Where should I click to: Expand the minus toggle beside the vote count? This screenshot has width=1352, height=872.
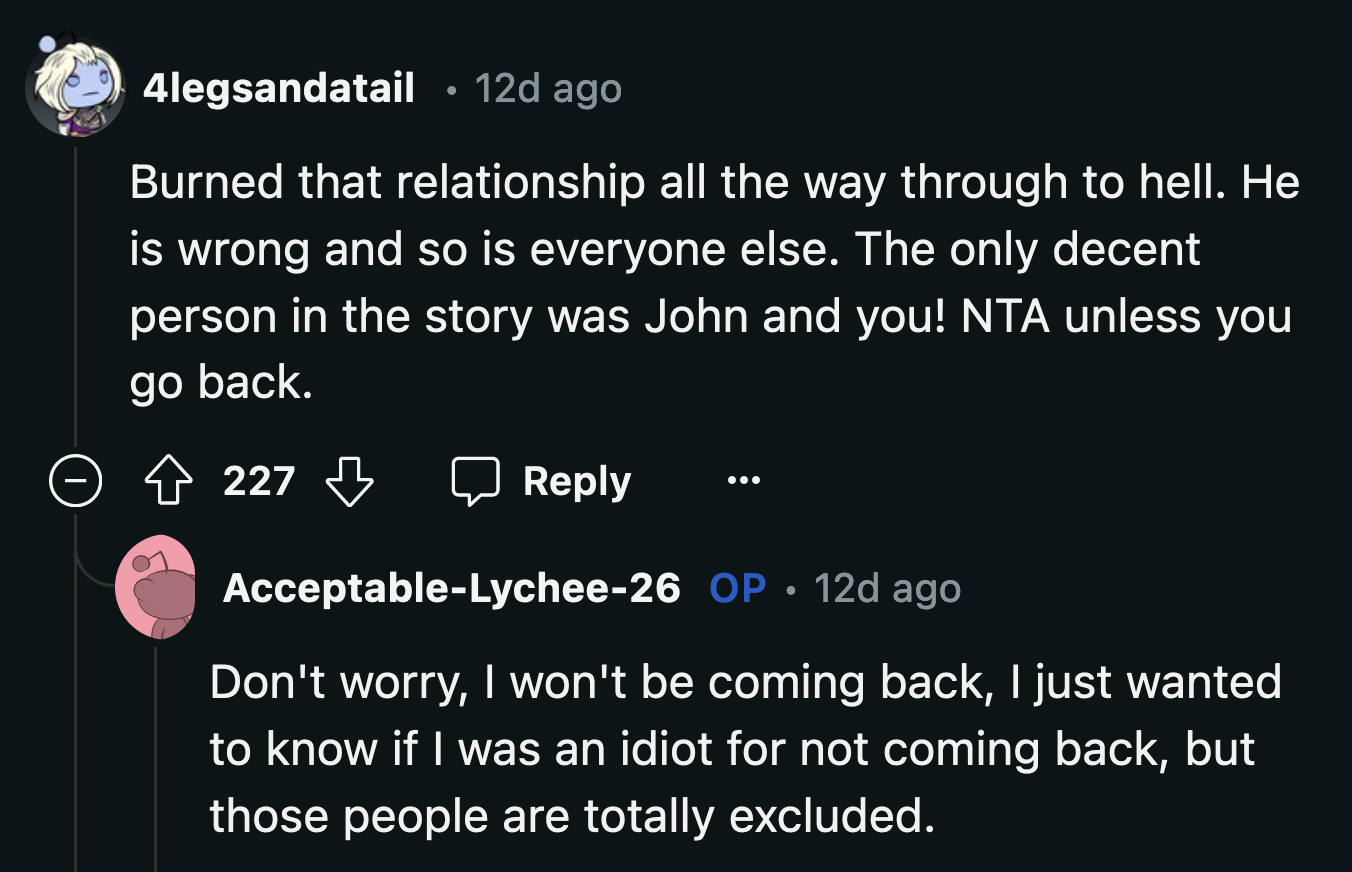point(75,480)
